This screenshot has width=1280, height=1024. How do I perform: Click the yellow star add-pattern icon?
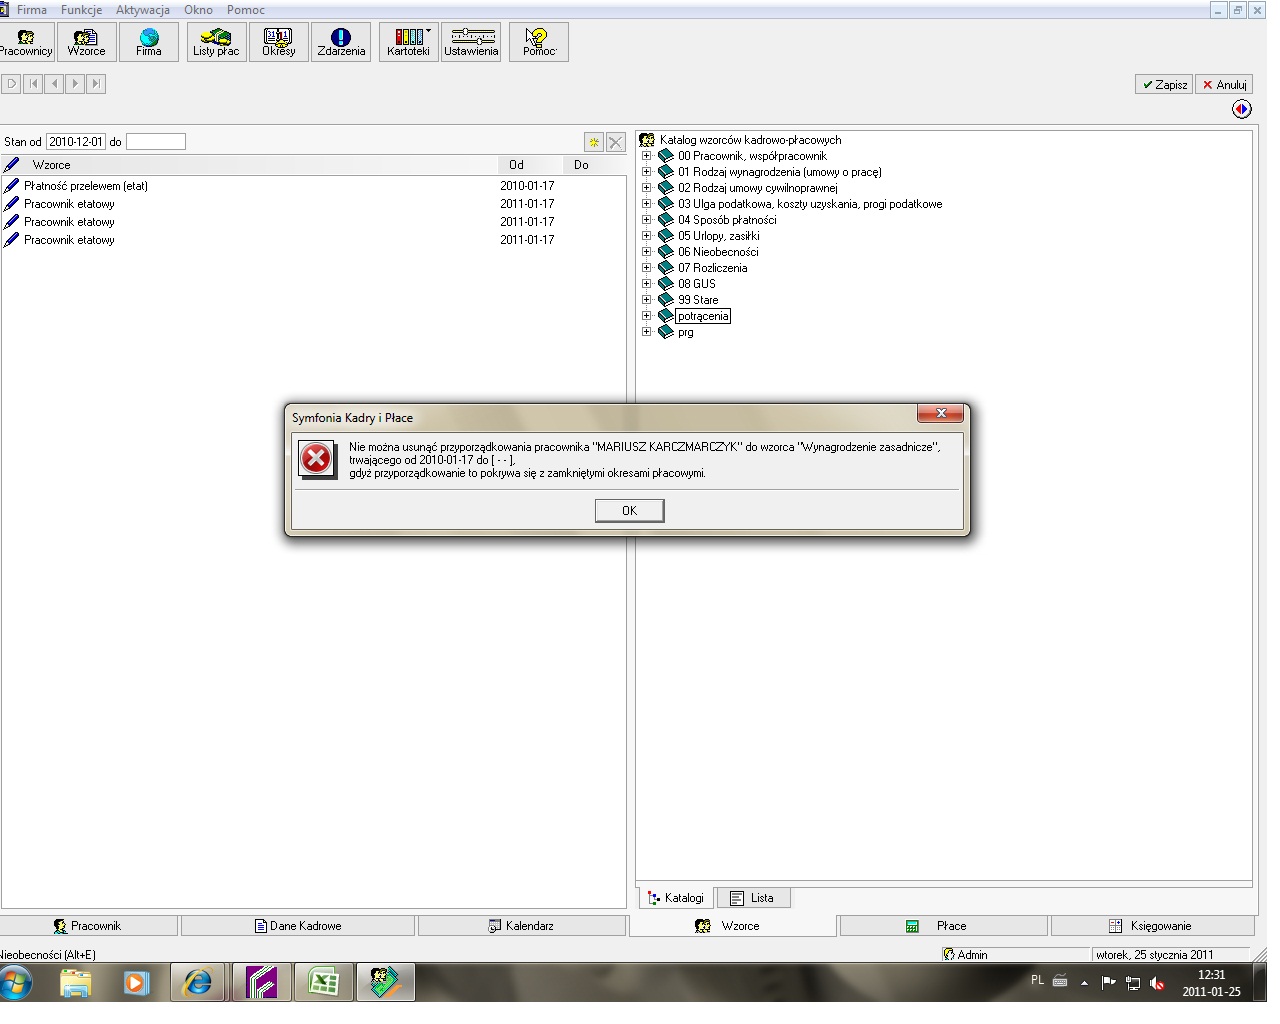click(594, 142)
